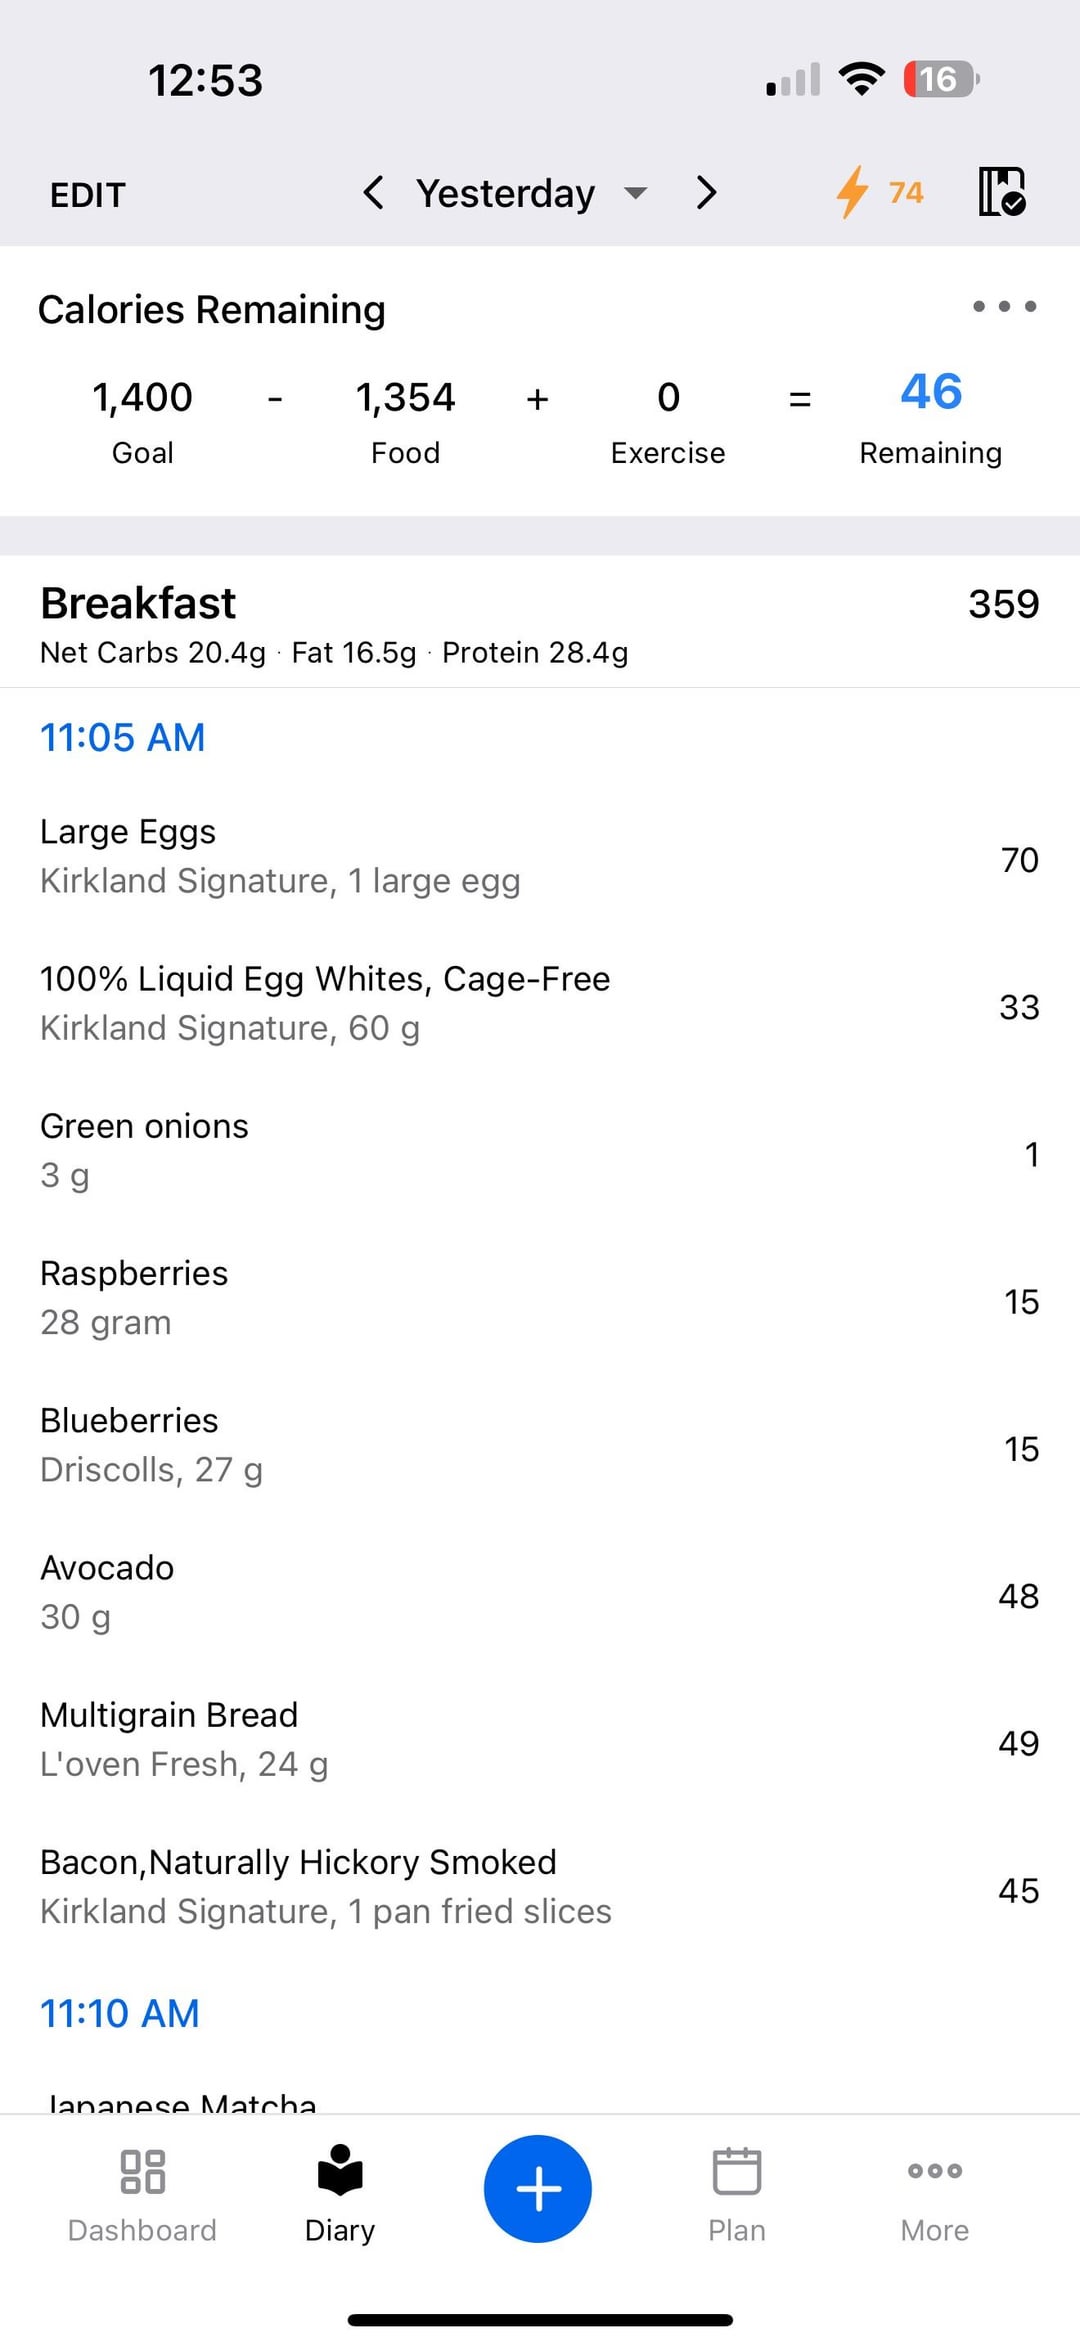Switch to the Plan tab
This screenshot has height=2346, width=1080.
click(x=736, y=2190)
